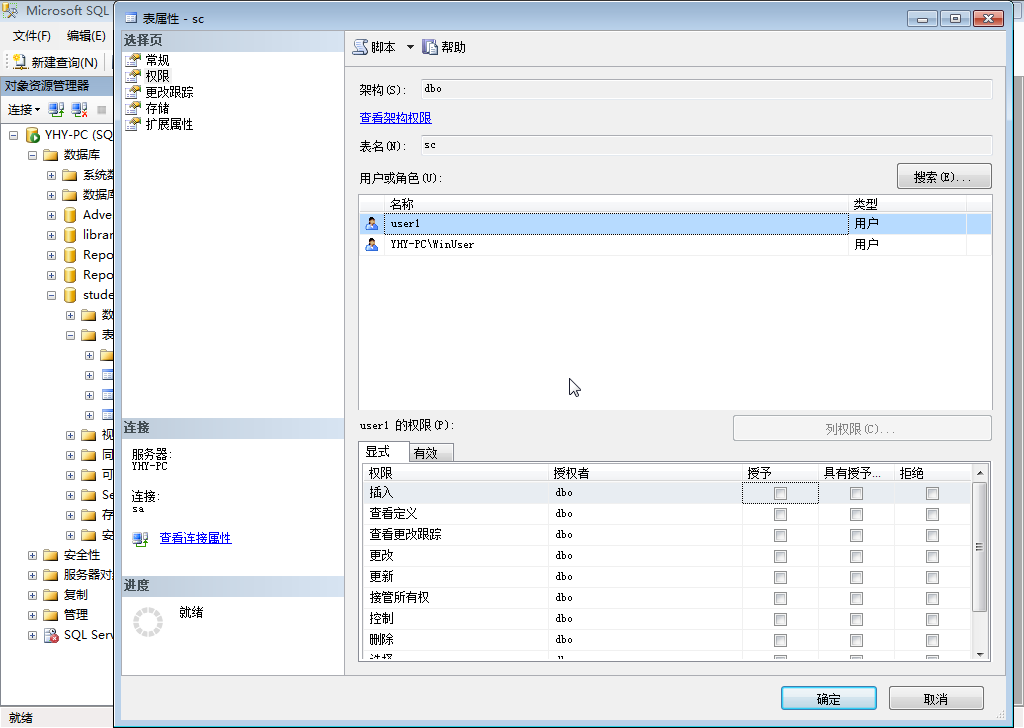Select the 更改跟踪 page icon
Image resolution: width=1024 pixels, height=728 pixels.
tap(133, 92)
